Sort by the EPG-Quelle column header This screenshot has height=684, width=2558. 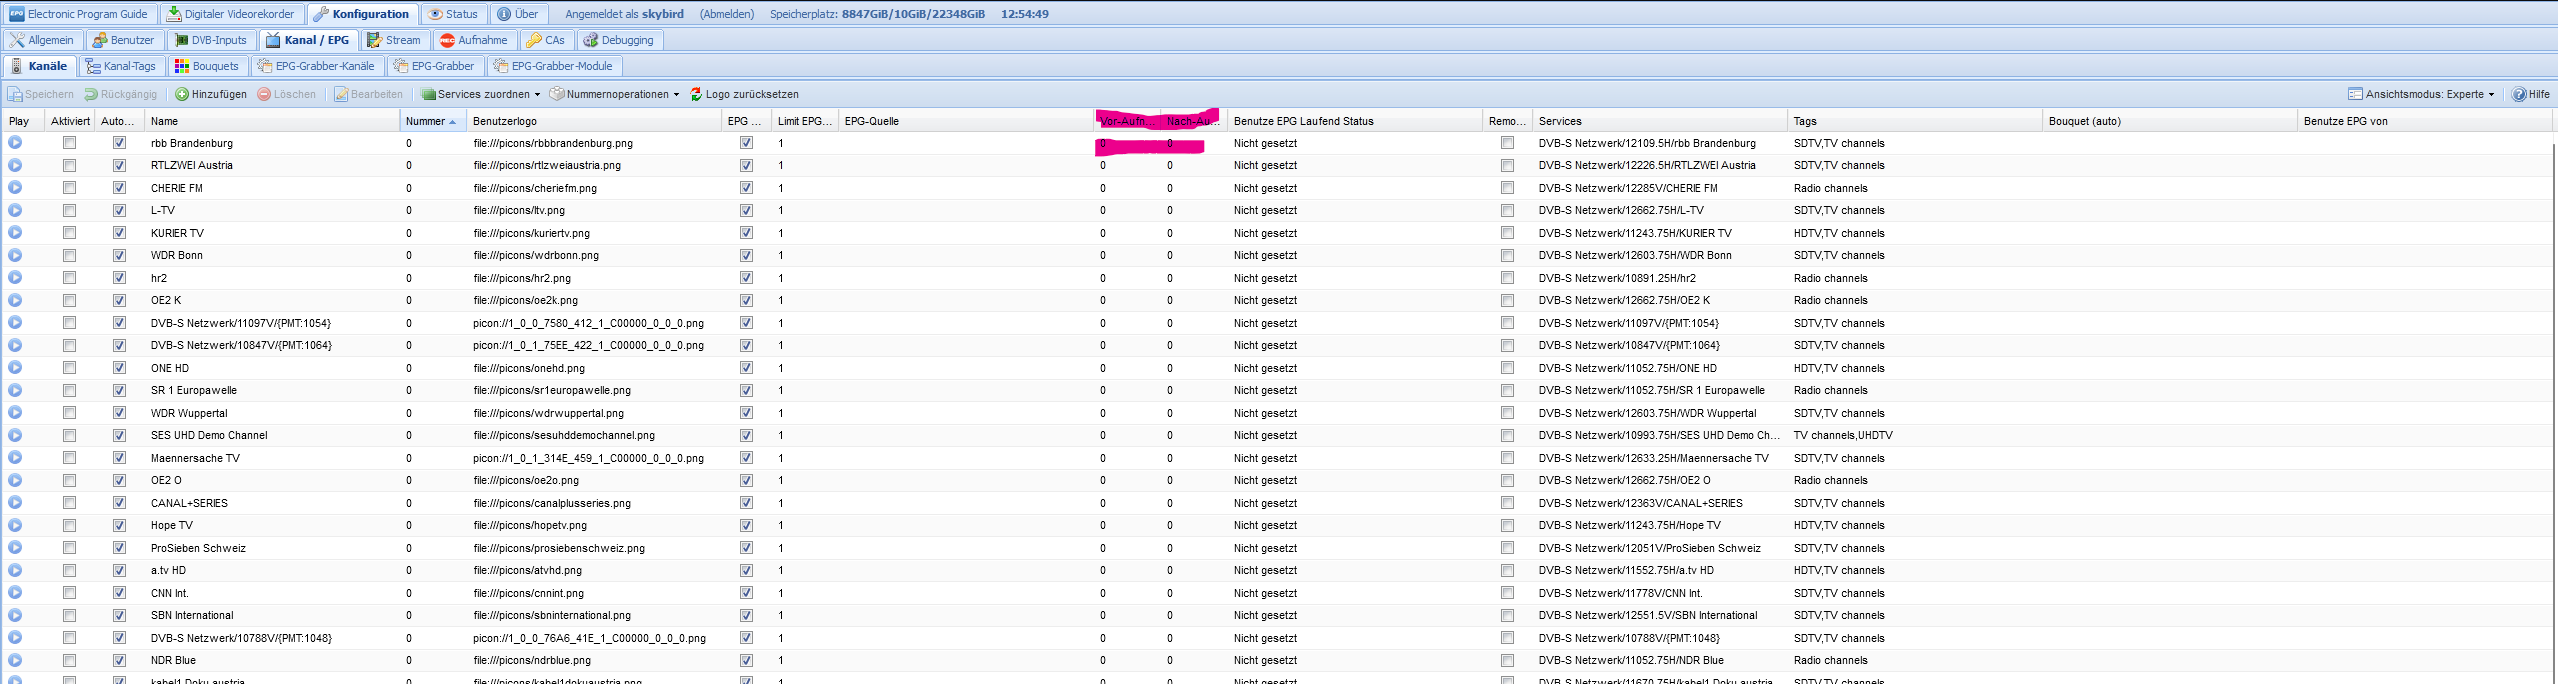pyautogui.click(x=966, y=121)
